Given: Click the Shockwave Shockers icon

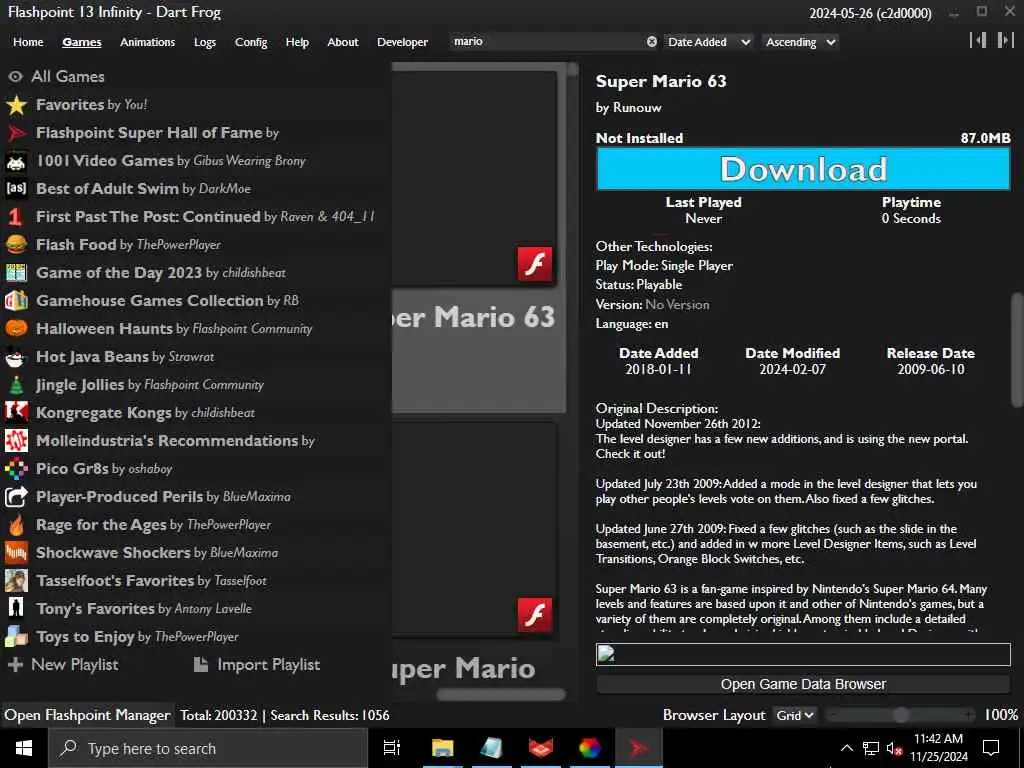Looking at the screenshot, I should pyautogui.click(x=16, y=553).
